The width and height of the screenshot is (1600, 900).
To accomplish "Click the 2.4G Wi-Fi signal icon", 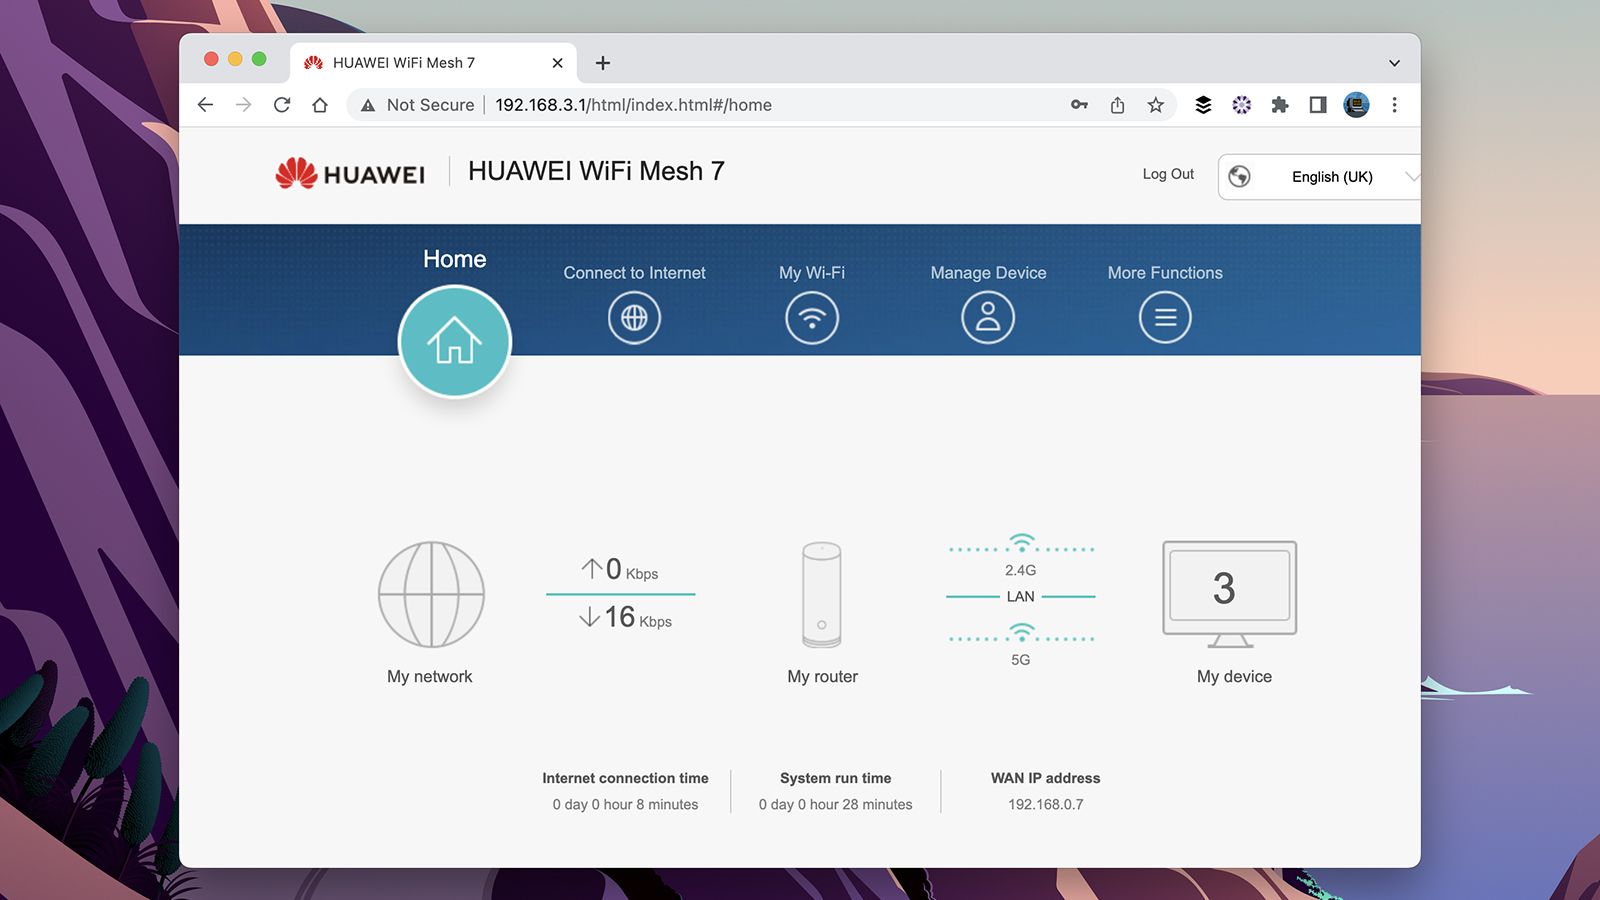I will coord(1021,543).
